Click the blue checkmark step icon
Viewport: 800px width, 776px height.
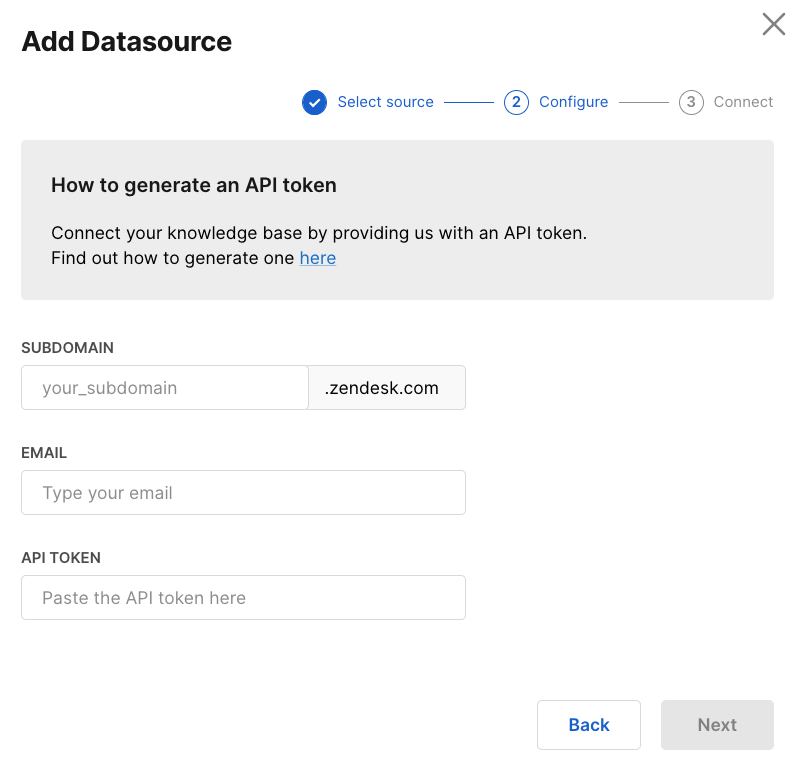(x=315, y=102)
